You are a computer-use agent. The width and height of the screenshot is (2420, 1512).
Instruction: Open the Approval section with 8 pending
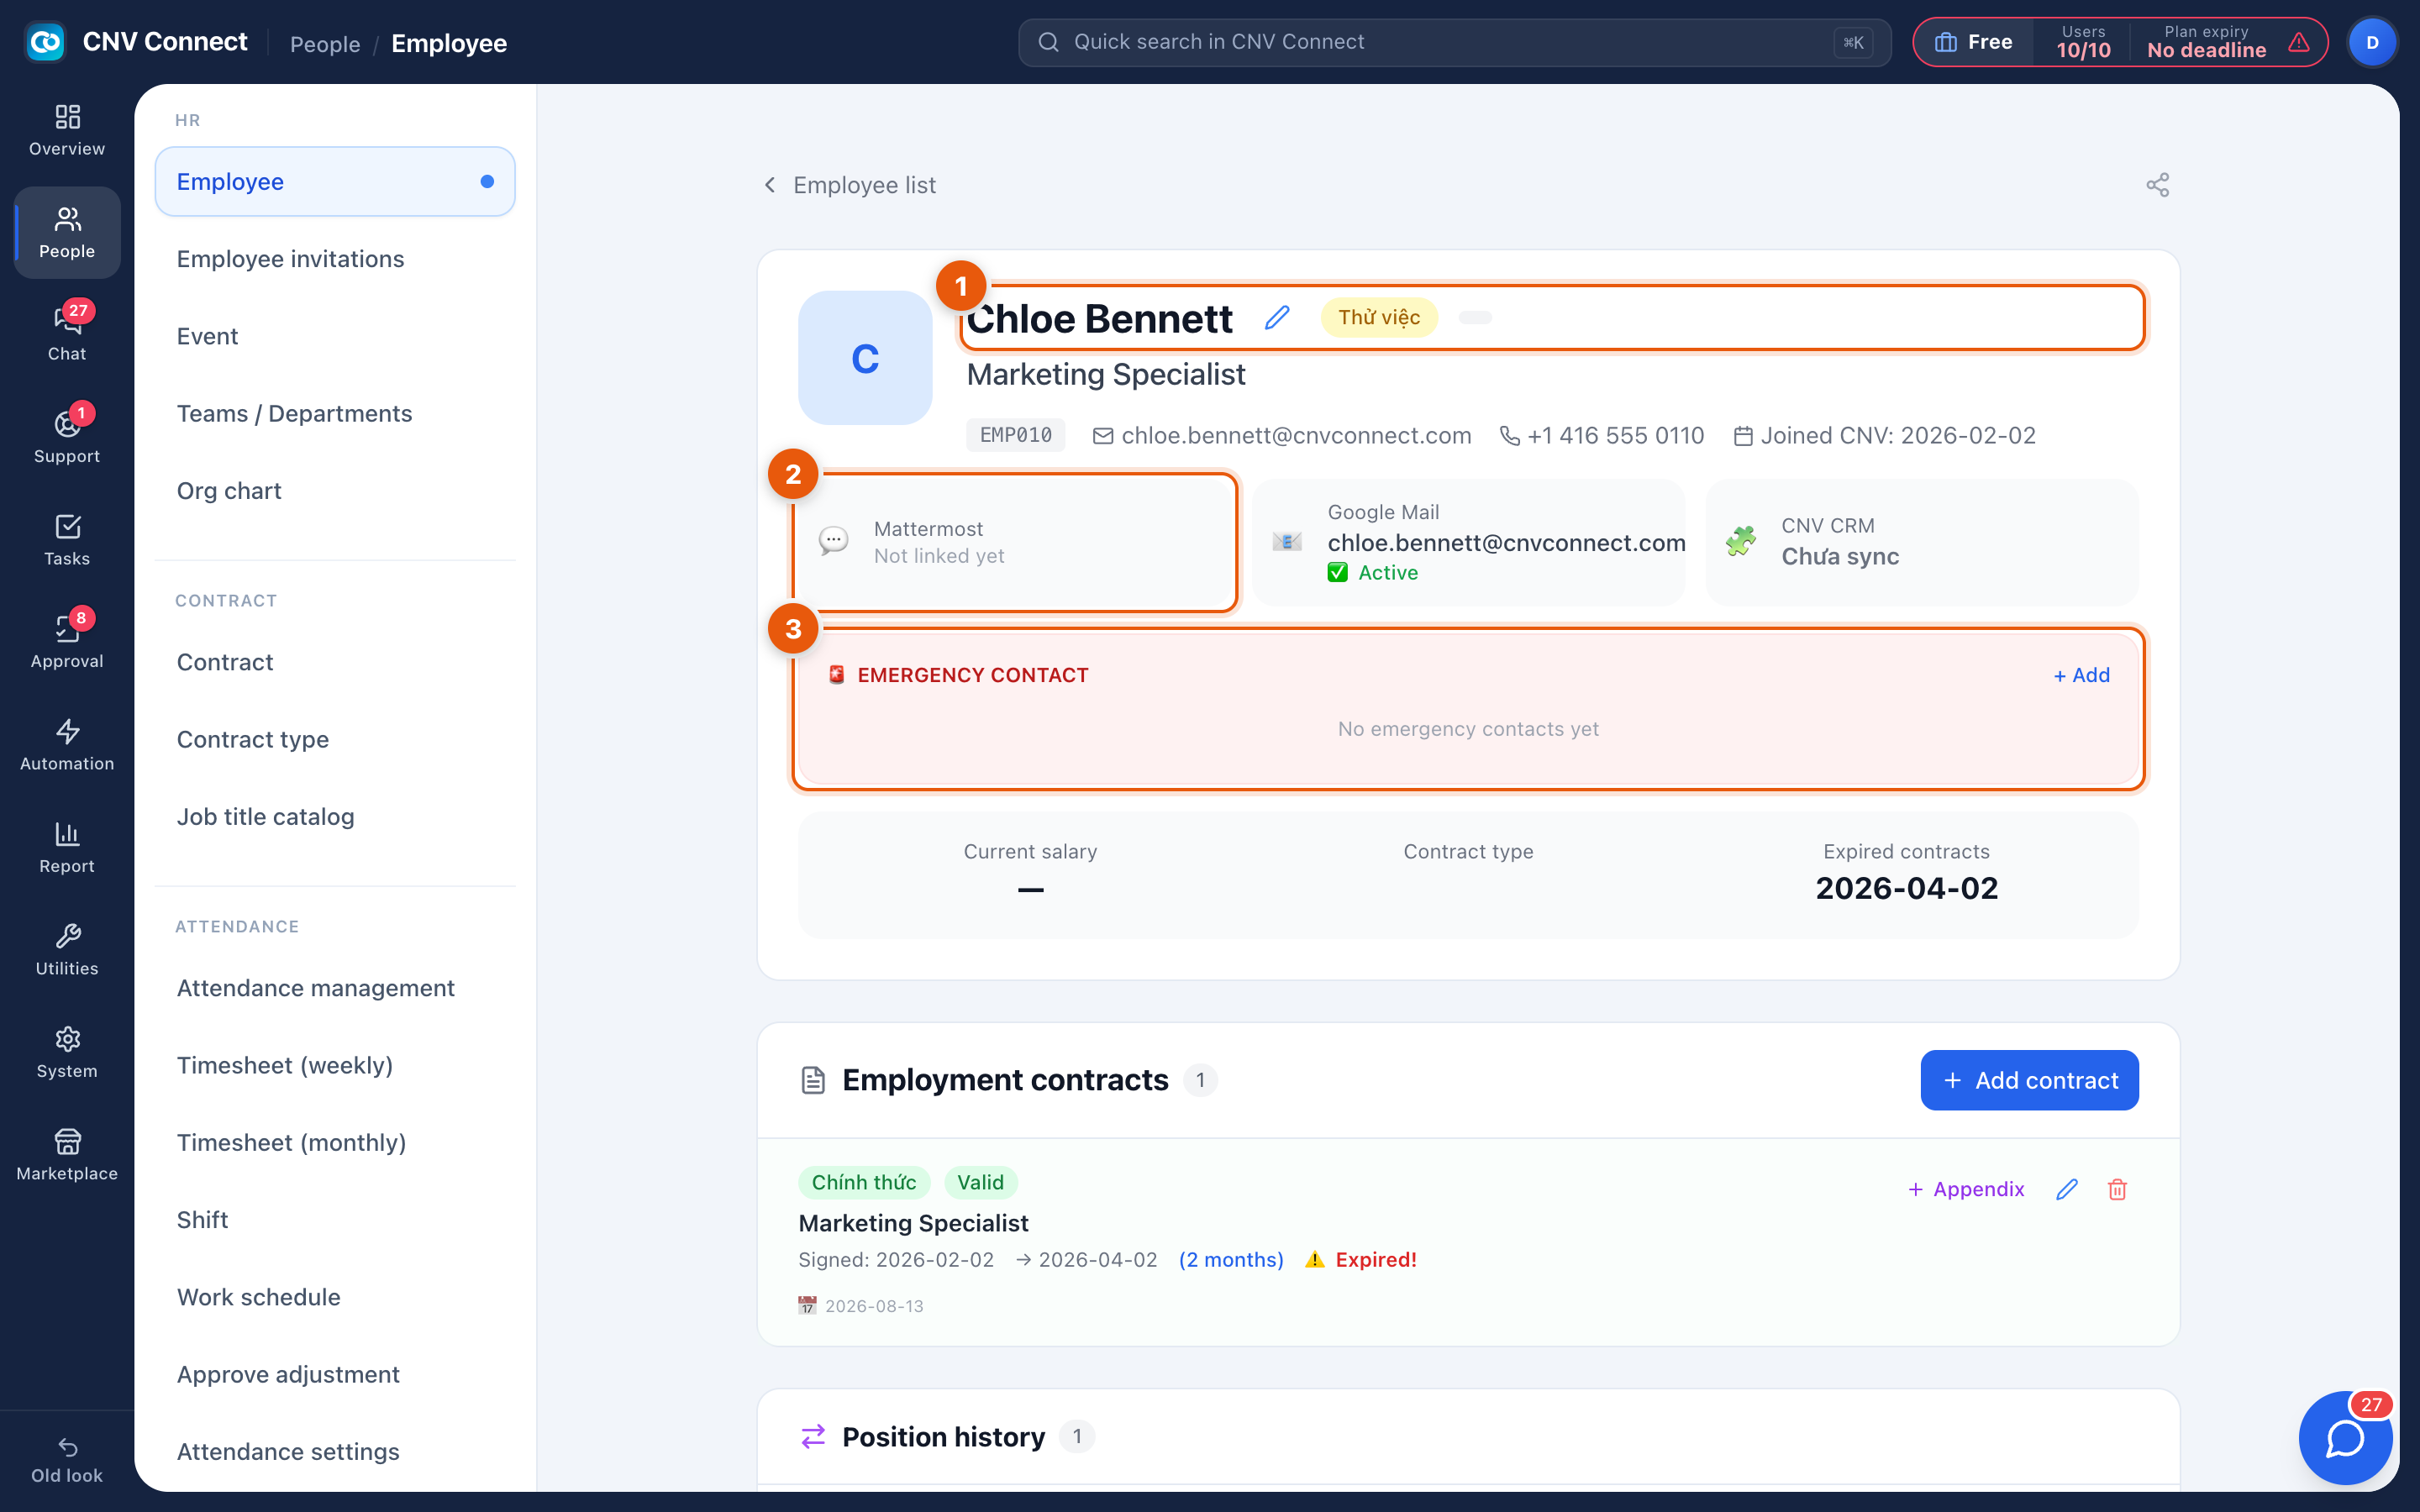pos(67,642)
